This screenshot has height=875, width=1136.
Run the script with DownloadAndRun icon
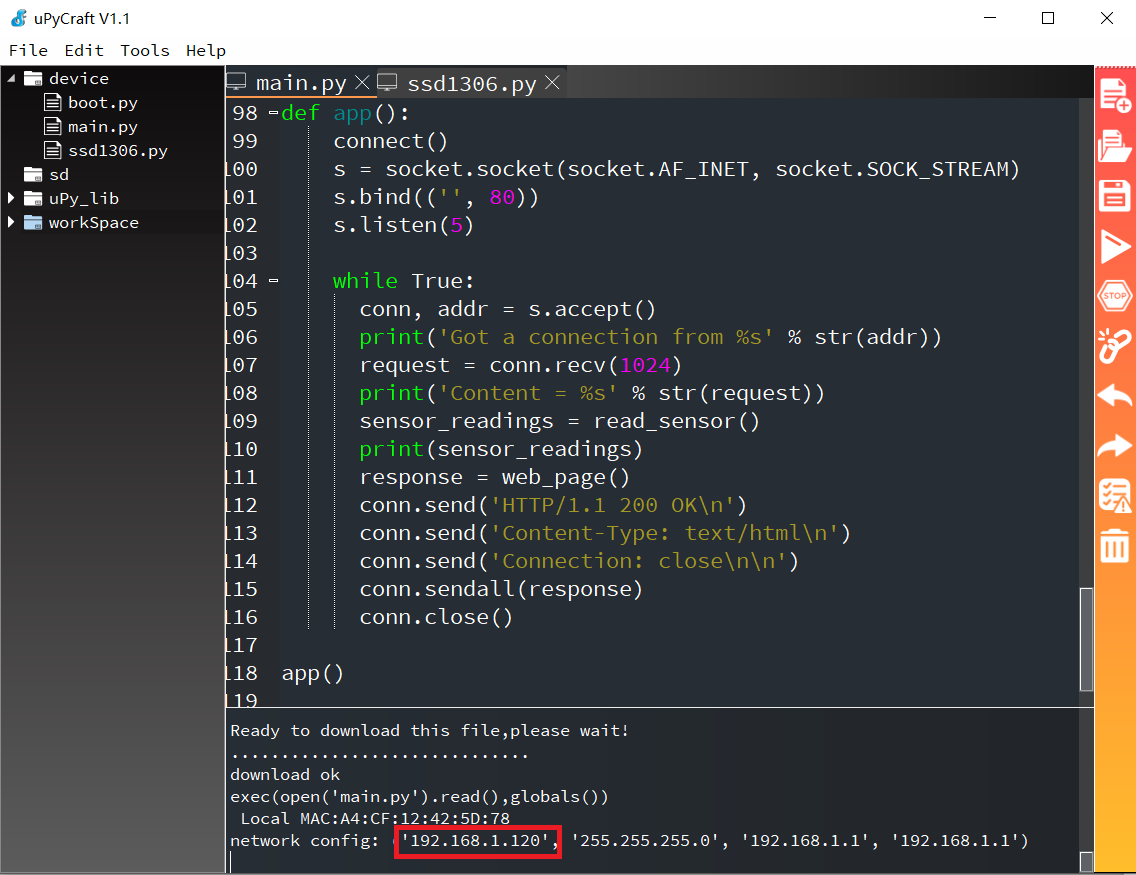point(1114,245)
